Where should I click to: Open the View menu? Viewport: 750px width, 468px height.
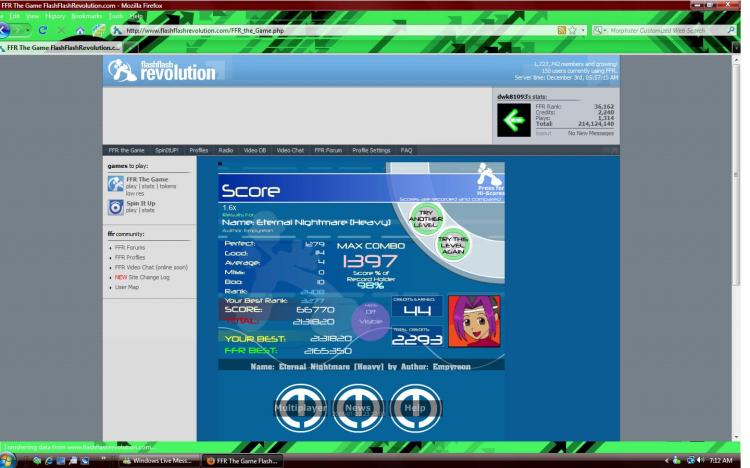(x=32, y=16)
